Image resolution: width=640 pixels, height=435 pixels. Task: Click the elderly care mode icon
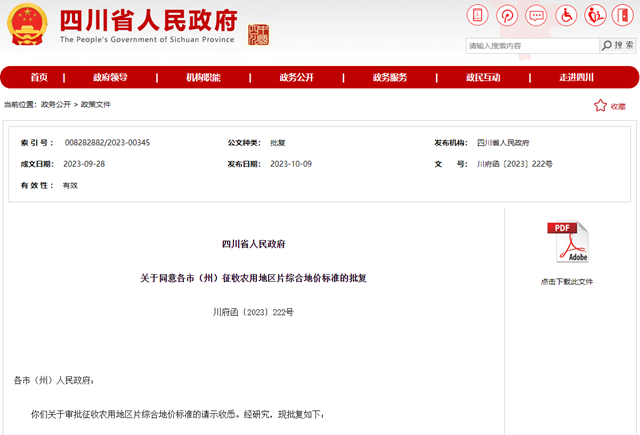[595, 16]
